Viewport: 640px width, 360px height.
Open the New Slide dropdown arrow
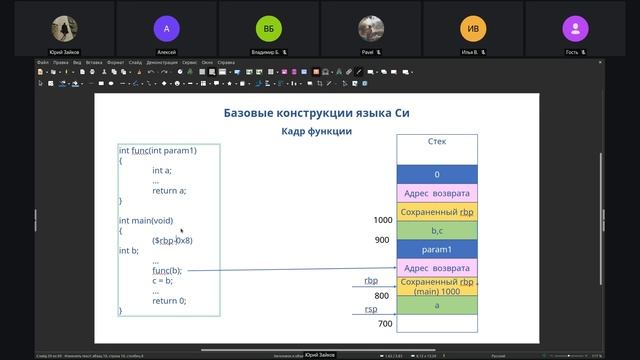[377, 72]
